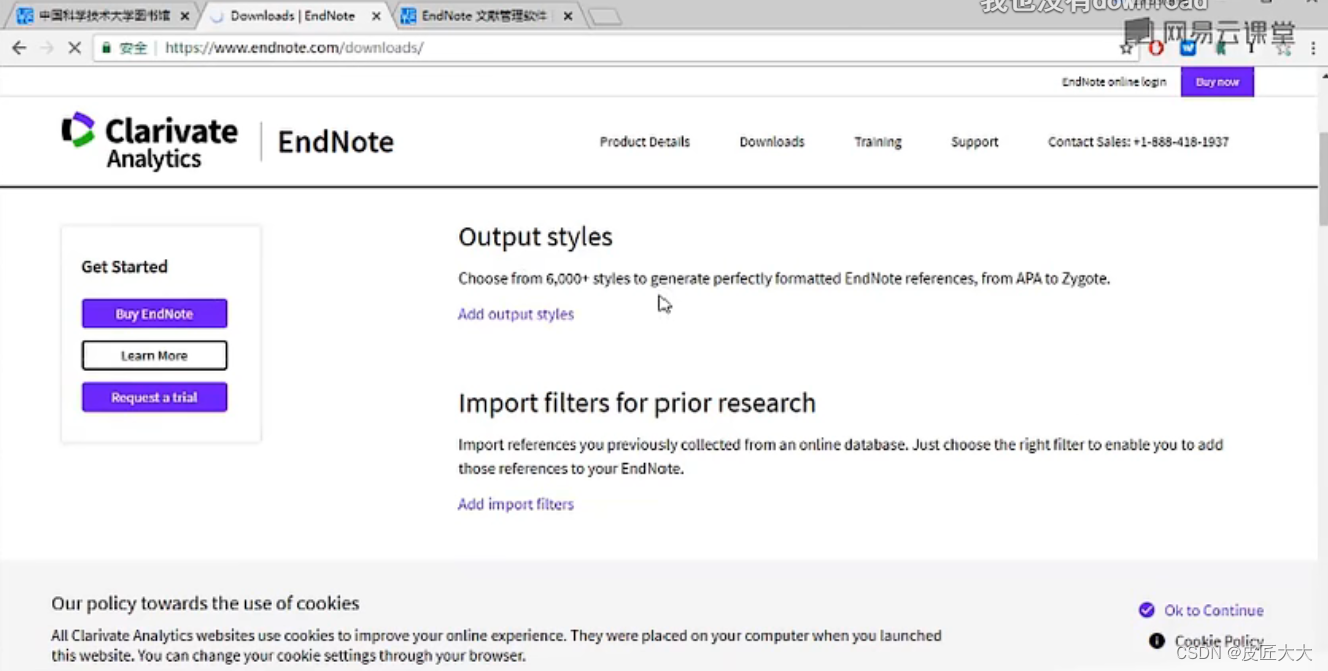1328x671 pixels.
Task: Open the Chrome three-dot menu
Action: point(1313,47)
